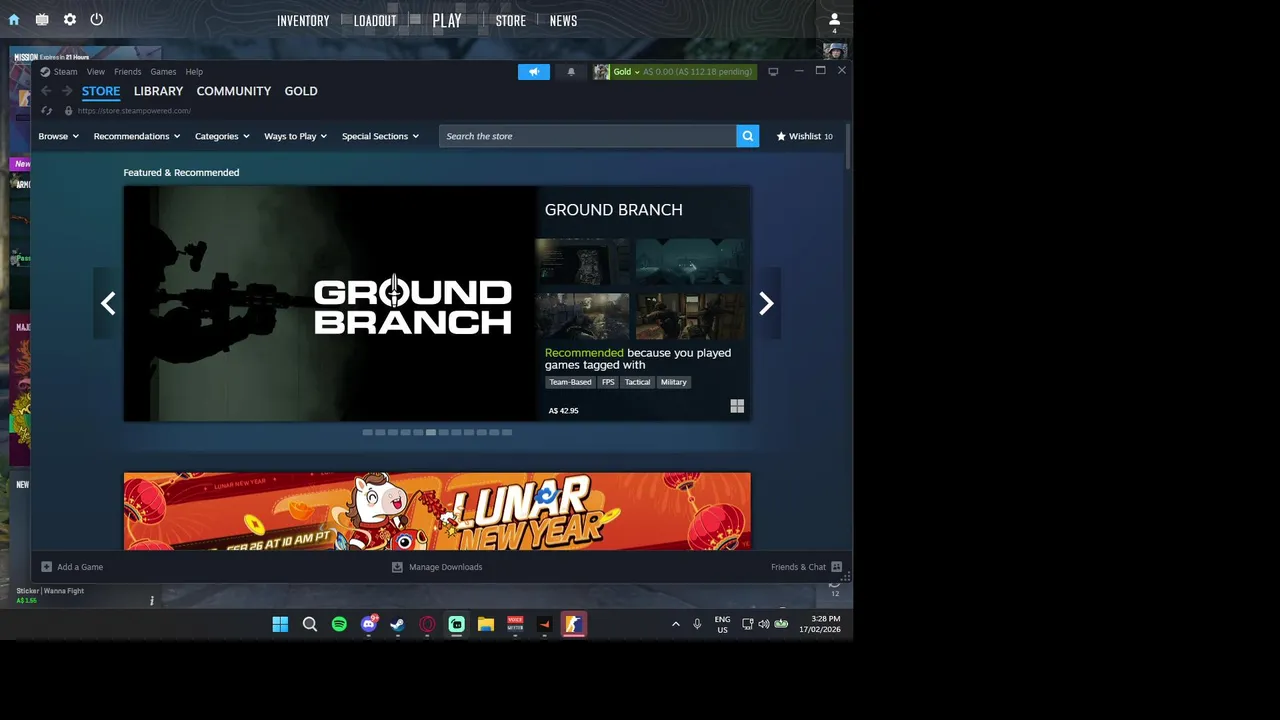The height and width of the screenshot is (720, 1280).
Task: Click Add a Game plus icon
Action: coord(46,567)
